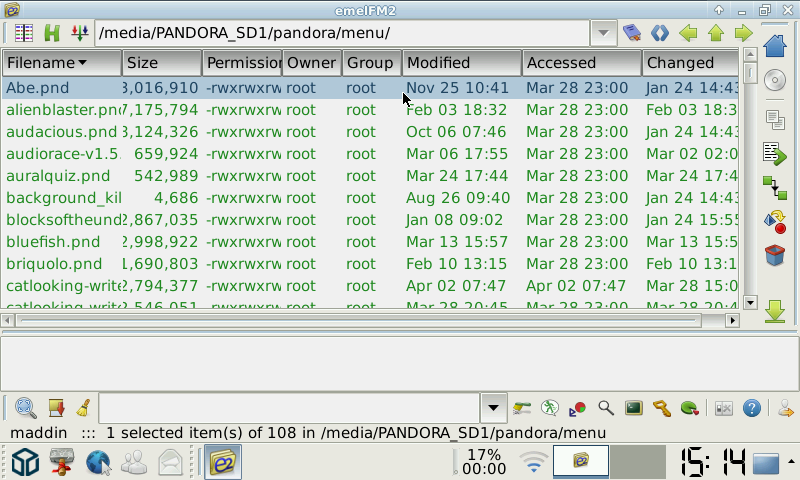800x480 pixels.
Task: Click the emelFM2 taskbar button
Action: pos(223,462)
